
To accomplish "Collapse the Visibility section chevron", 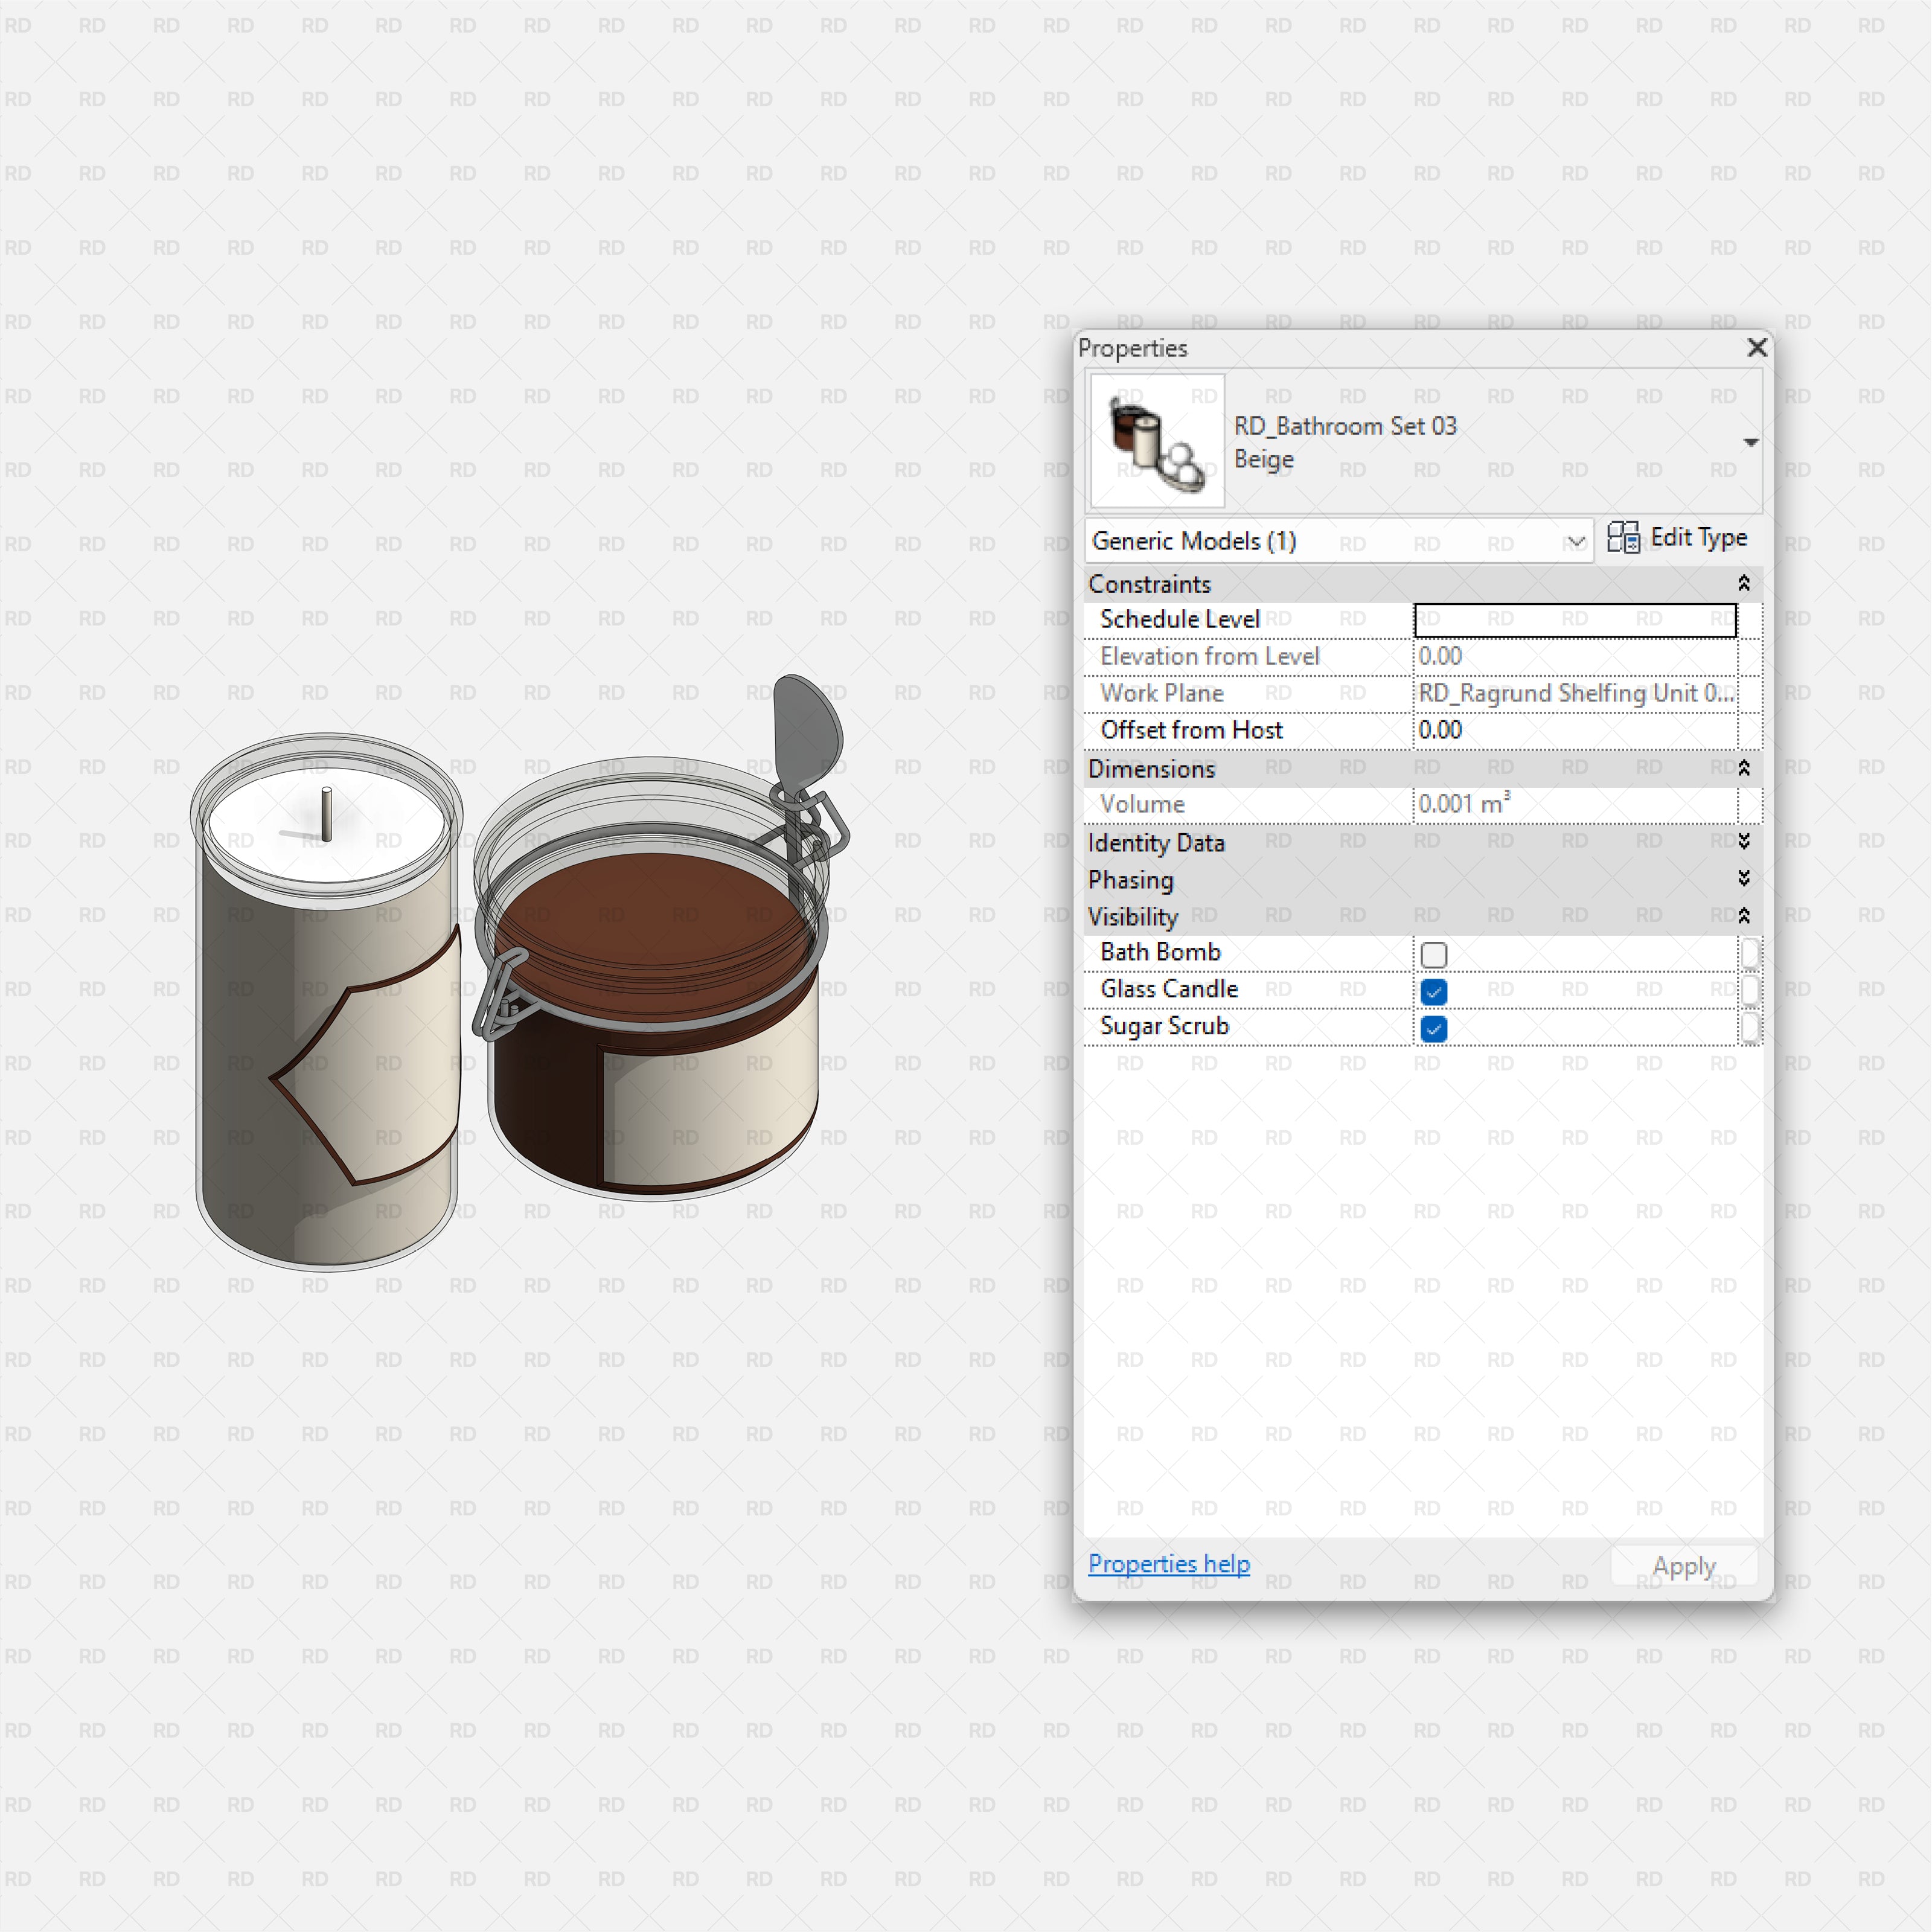I will pos(1743,916).
